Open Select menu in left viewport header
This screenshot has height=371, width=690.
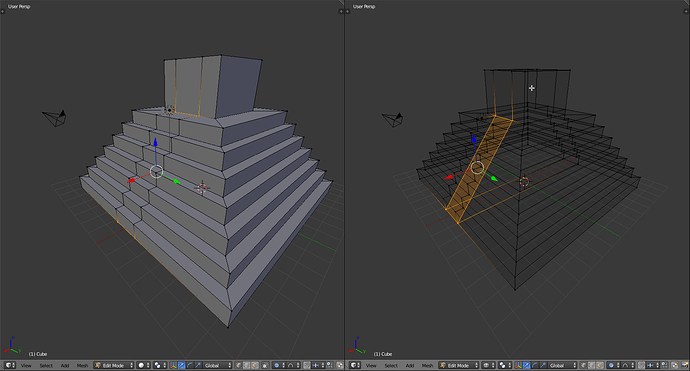click(x=46, y=365)
